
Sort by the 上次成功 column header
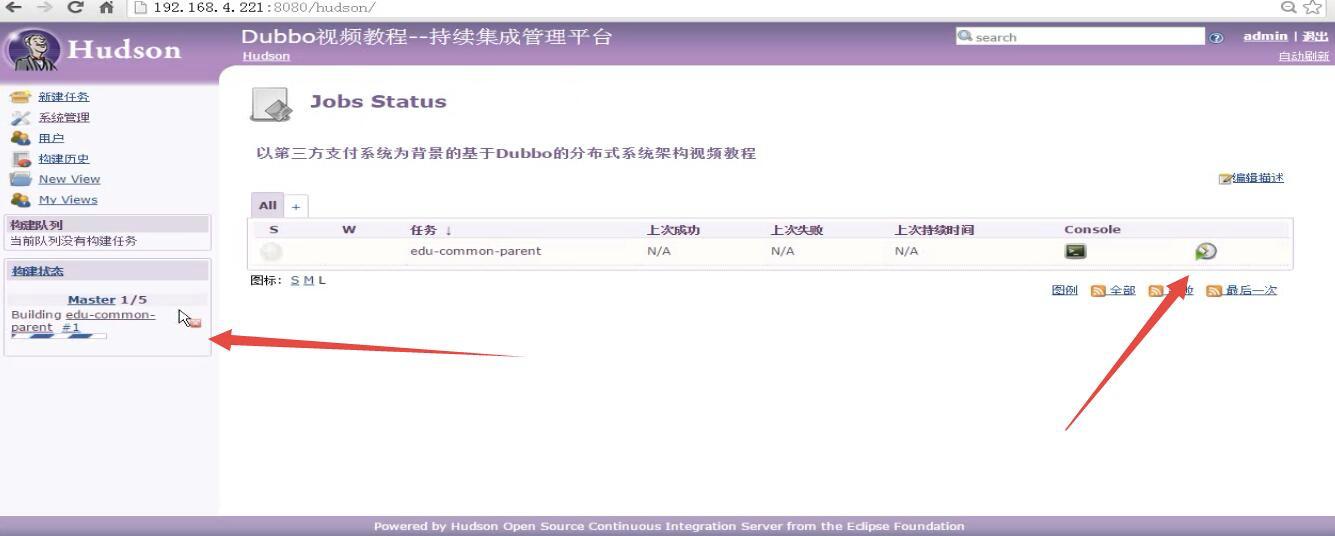pyautogui.click(x=673, y=230)
